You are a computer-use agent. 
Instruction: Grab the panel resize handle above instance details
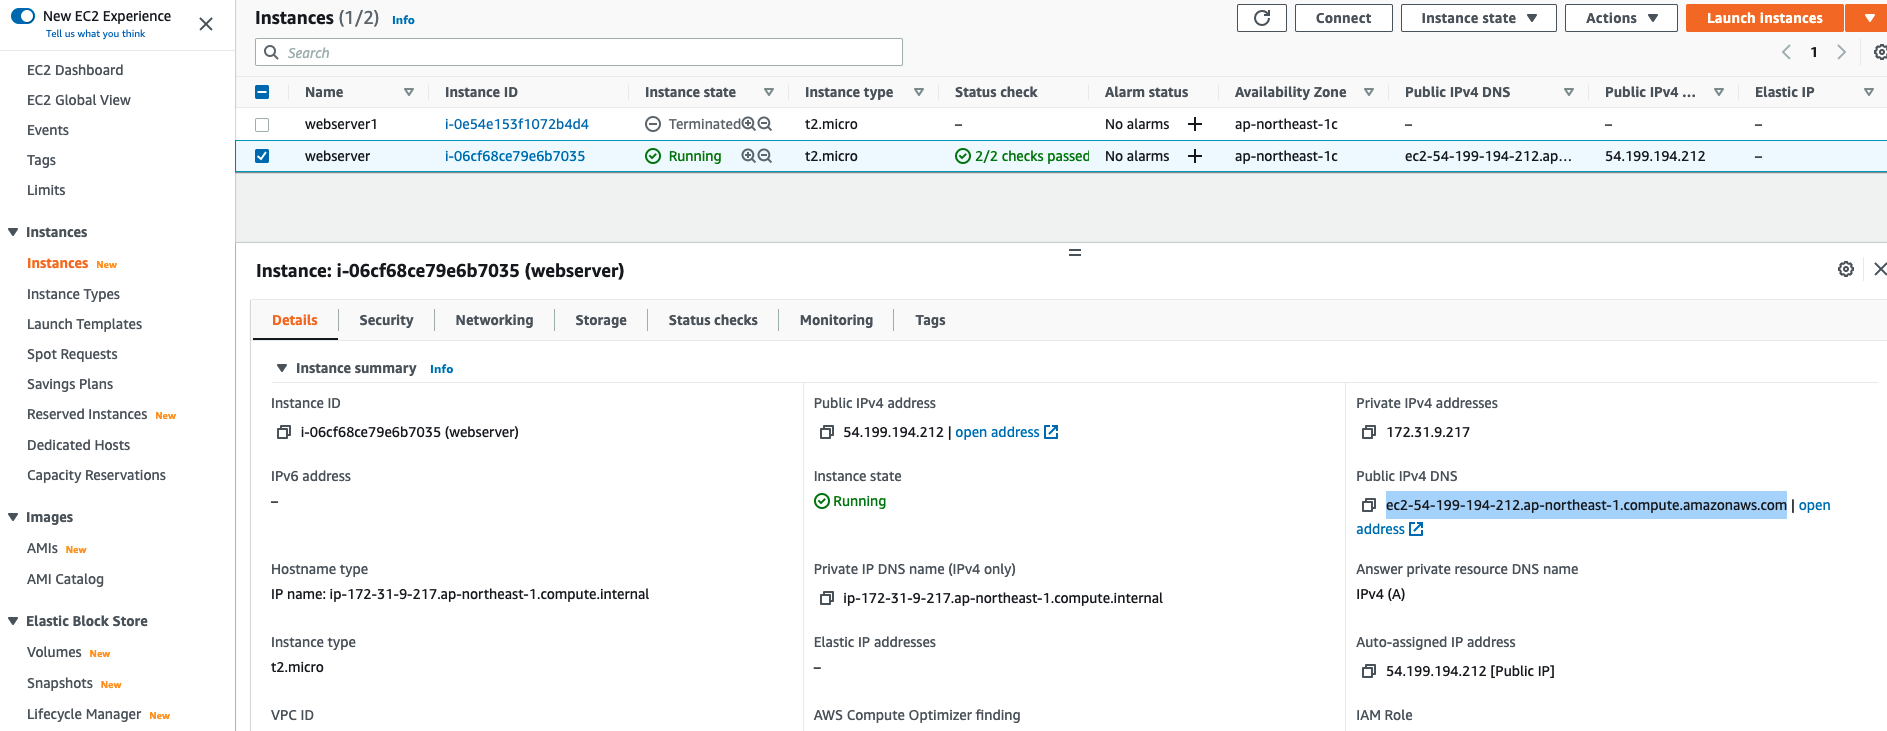click(1075, 252)
